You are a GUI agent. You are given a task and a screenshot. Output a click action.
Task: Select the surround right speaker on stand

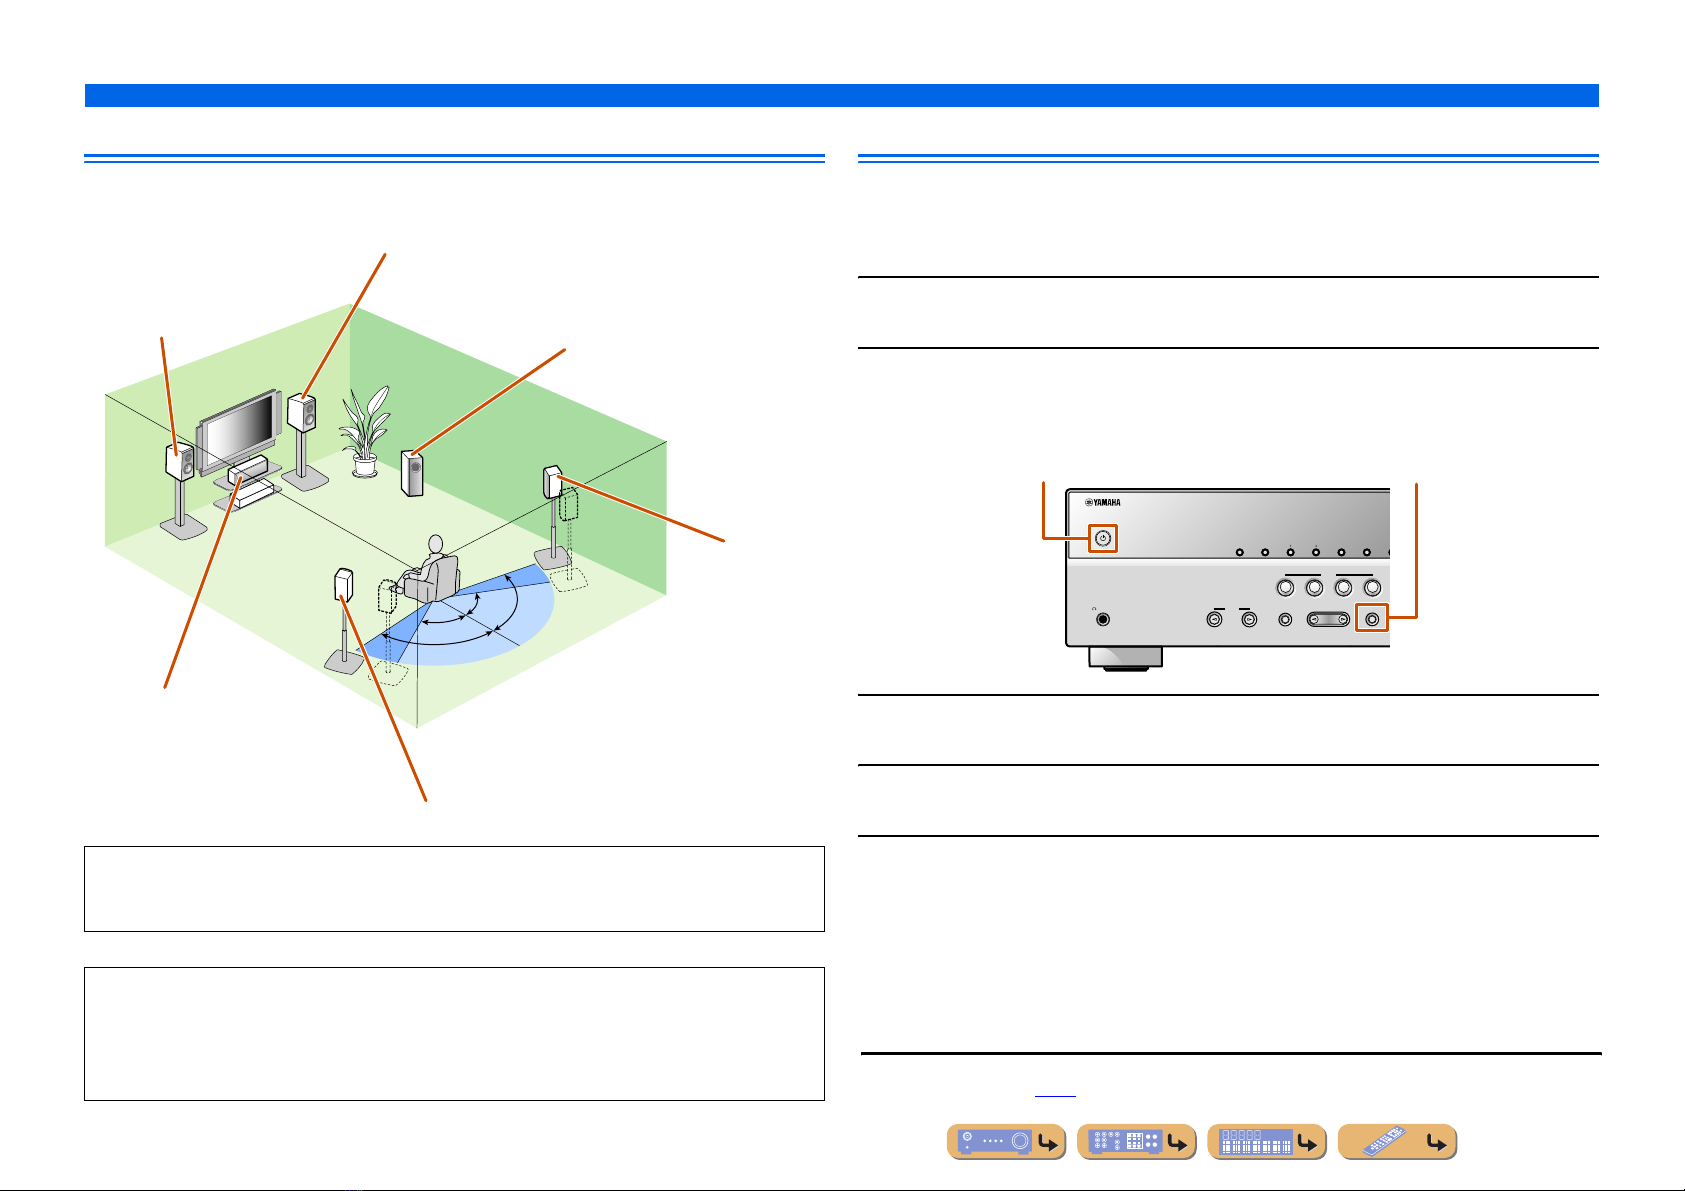point(553,482)
